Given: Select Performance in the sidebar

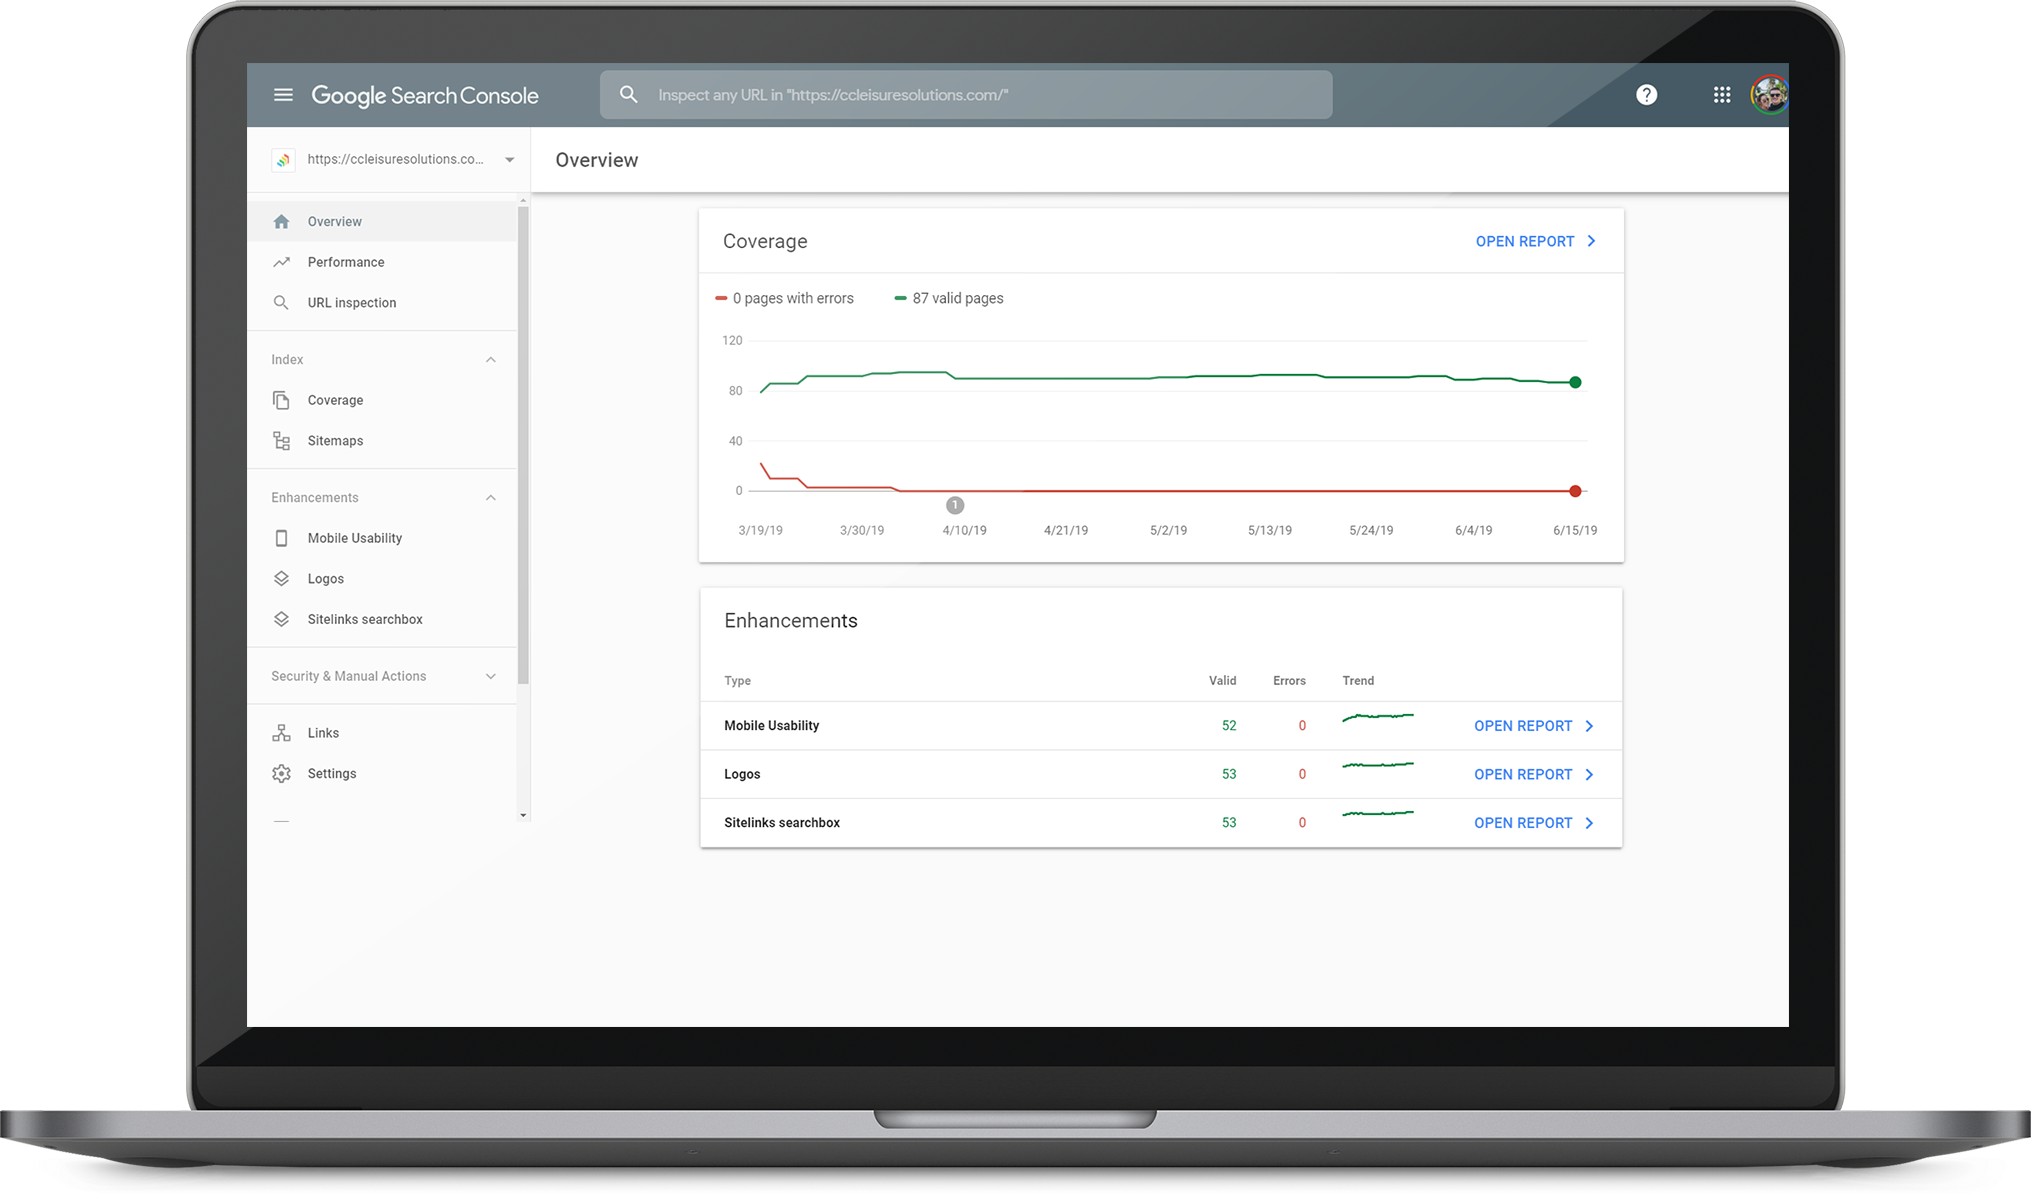Looking at the screenshot, I should [382, 262].
